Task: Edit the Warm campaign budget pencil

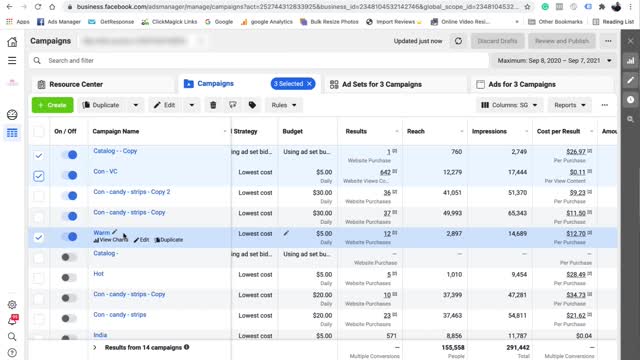Action: (286, 233)
